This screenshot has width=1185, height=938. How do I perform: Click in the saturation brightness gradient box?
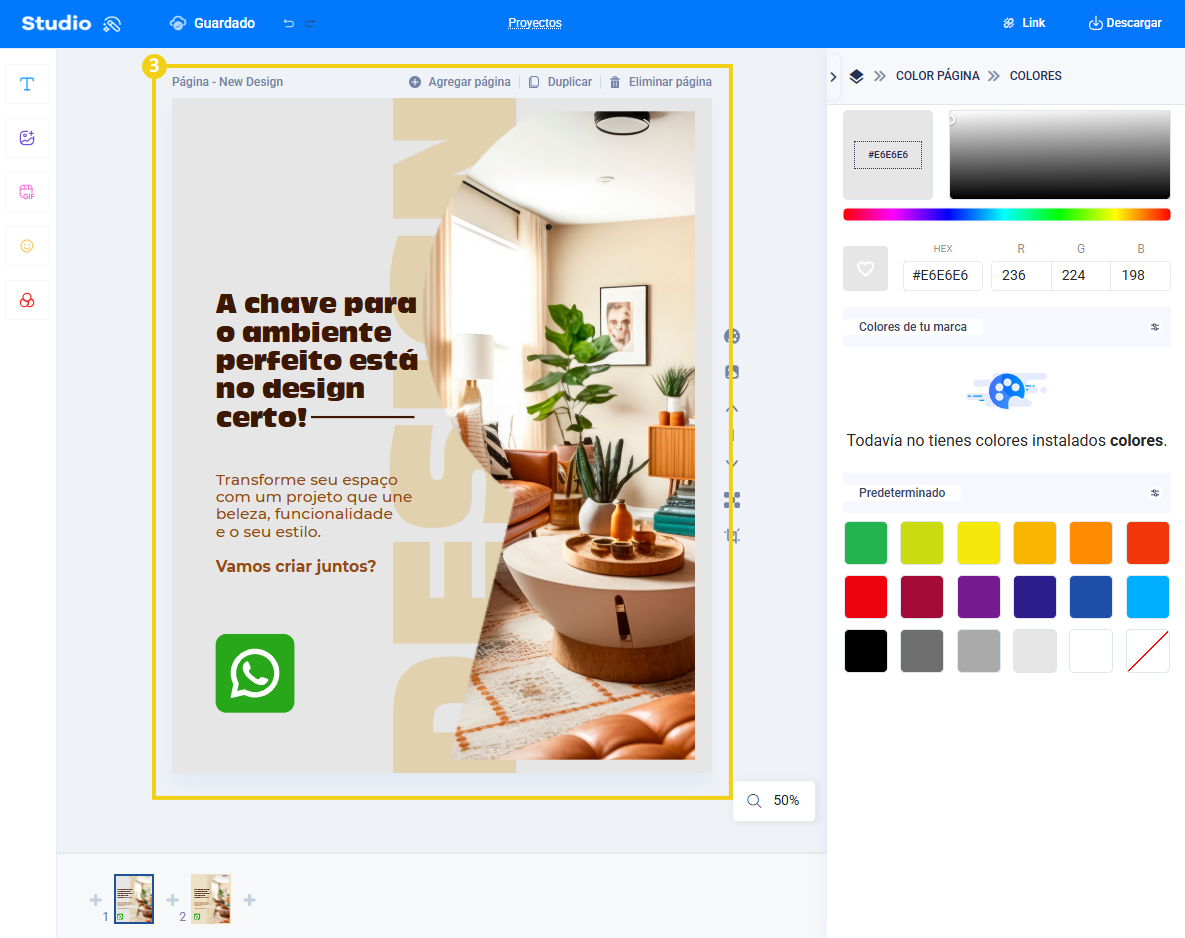pos(1060,155)
